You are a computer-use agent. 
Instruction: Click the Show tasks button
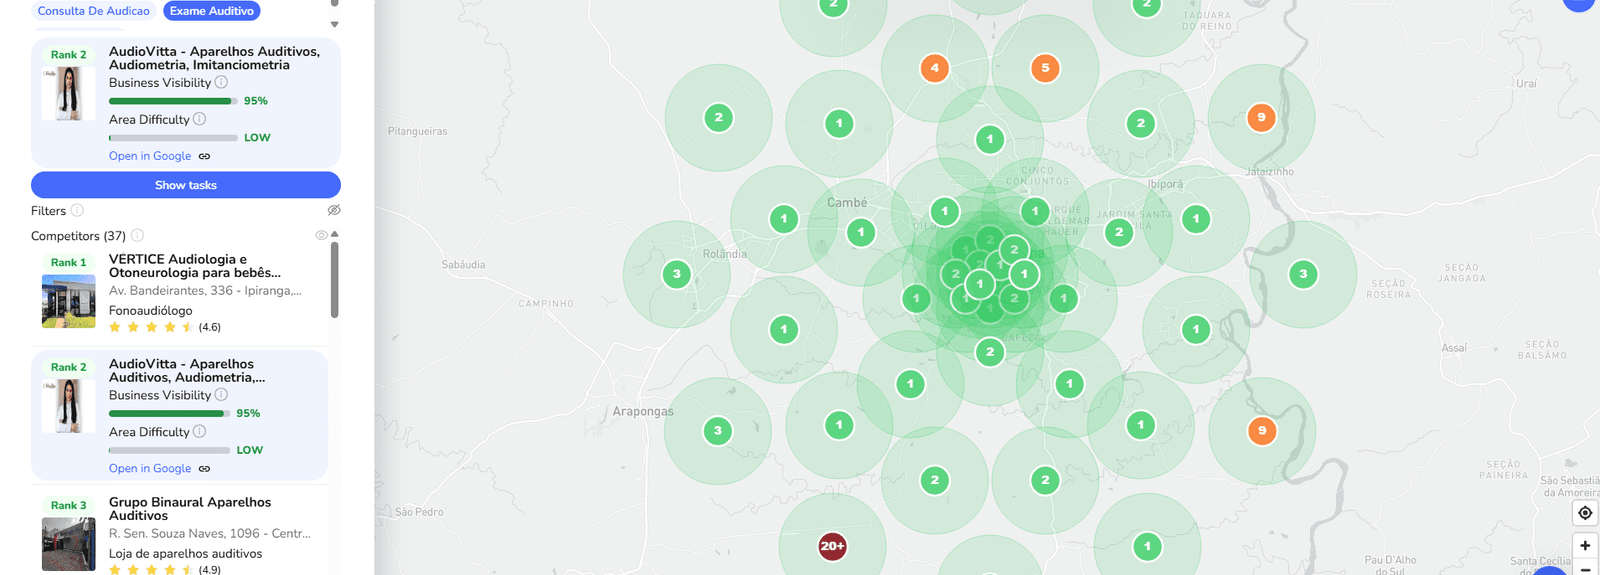coord(186,185)
